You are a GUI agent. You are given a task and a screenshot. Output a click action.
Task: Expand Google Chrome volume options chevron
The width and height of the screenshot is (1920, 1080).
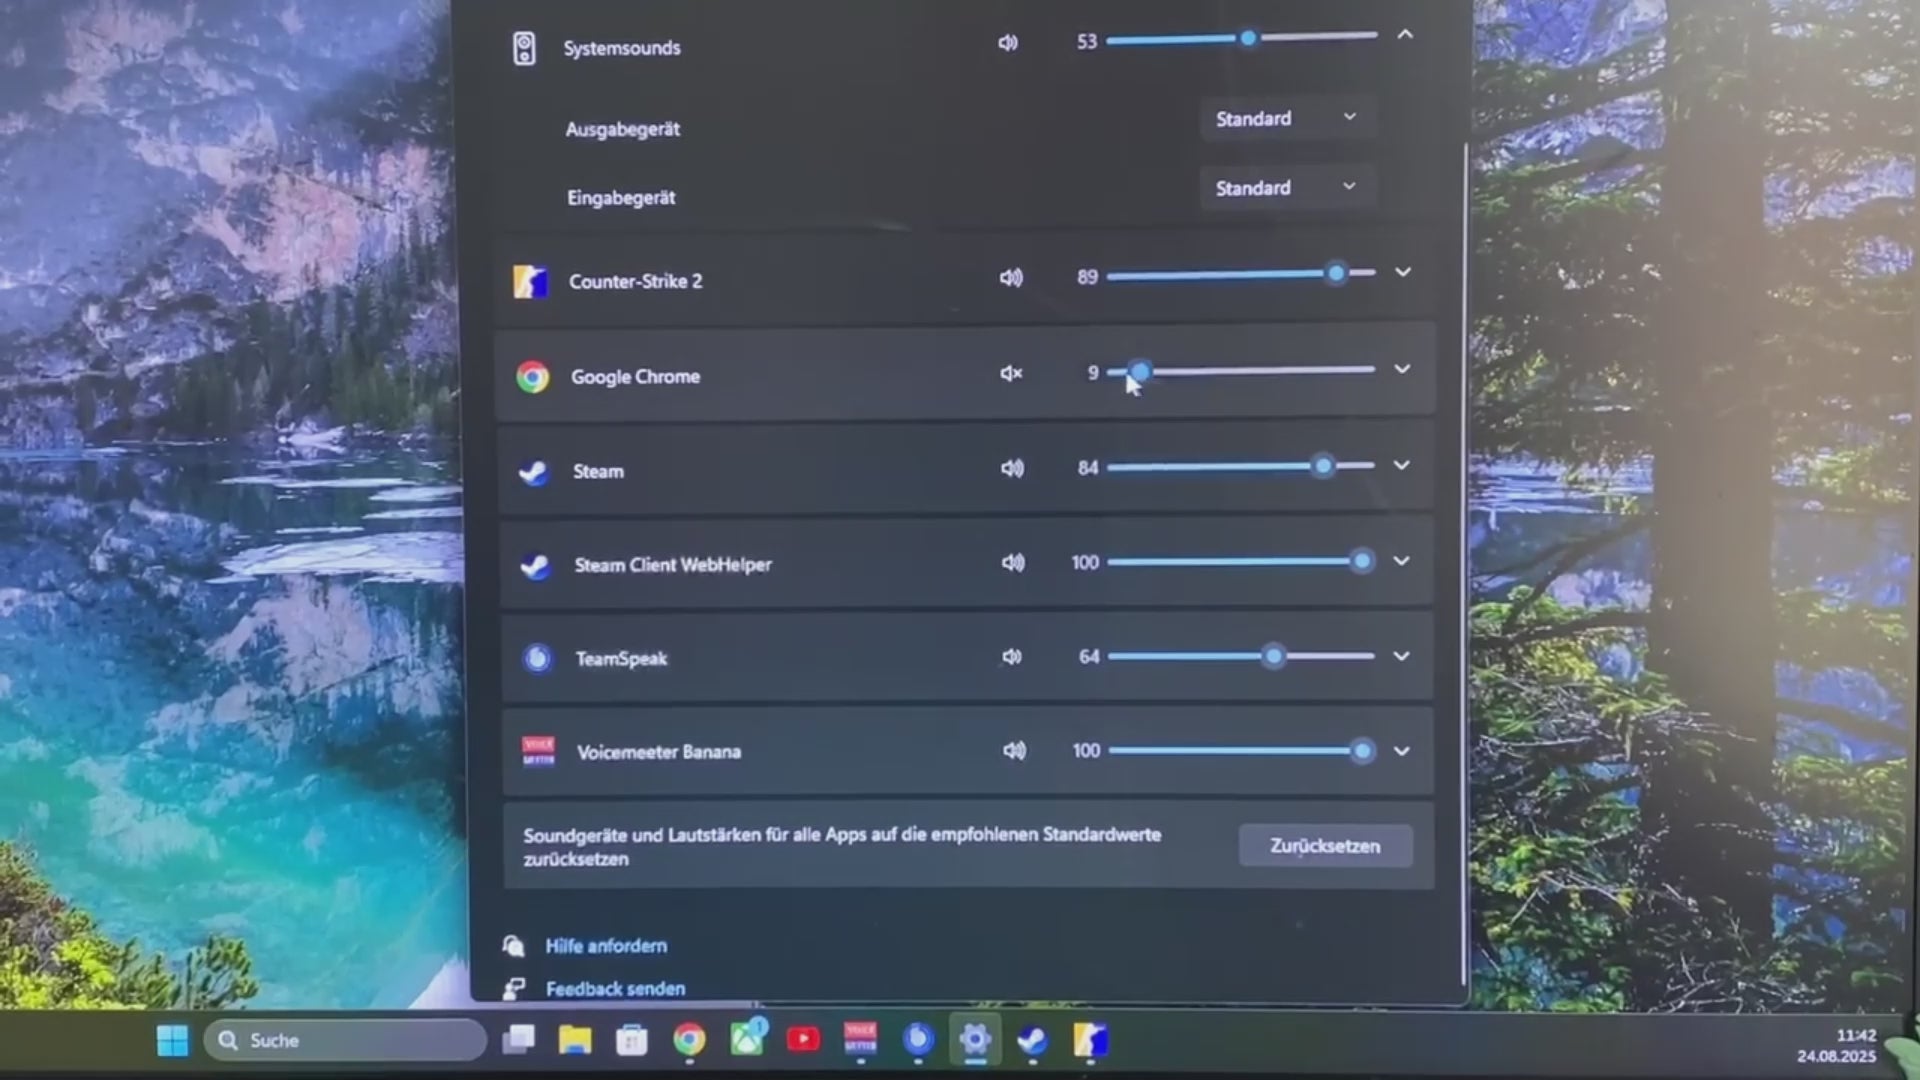coord(1402,369)
